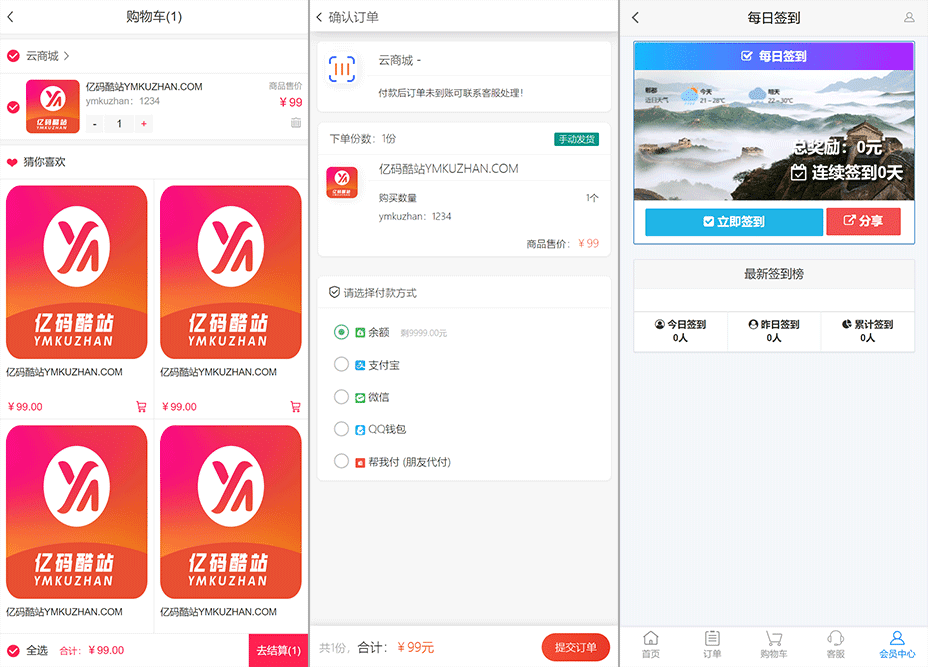Viewport: 928px width, 667px height.
Task: Click the 去结算(1) checkout button
Action: point(278,650)
